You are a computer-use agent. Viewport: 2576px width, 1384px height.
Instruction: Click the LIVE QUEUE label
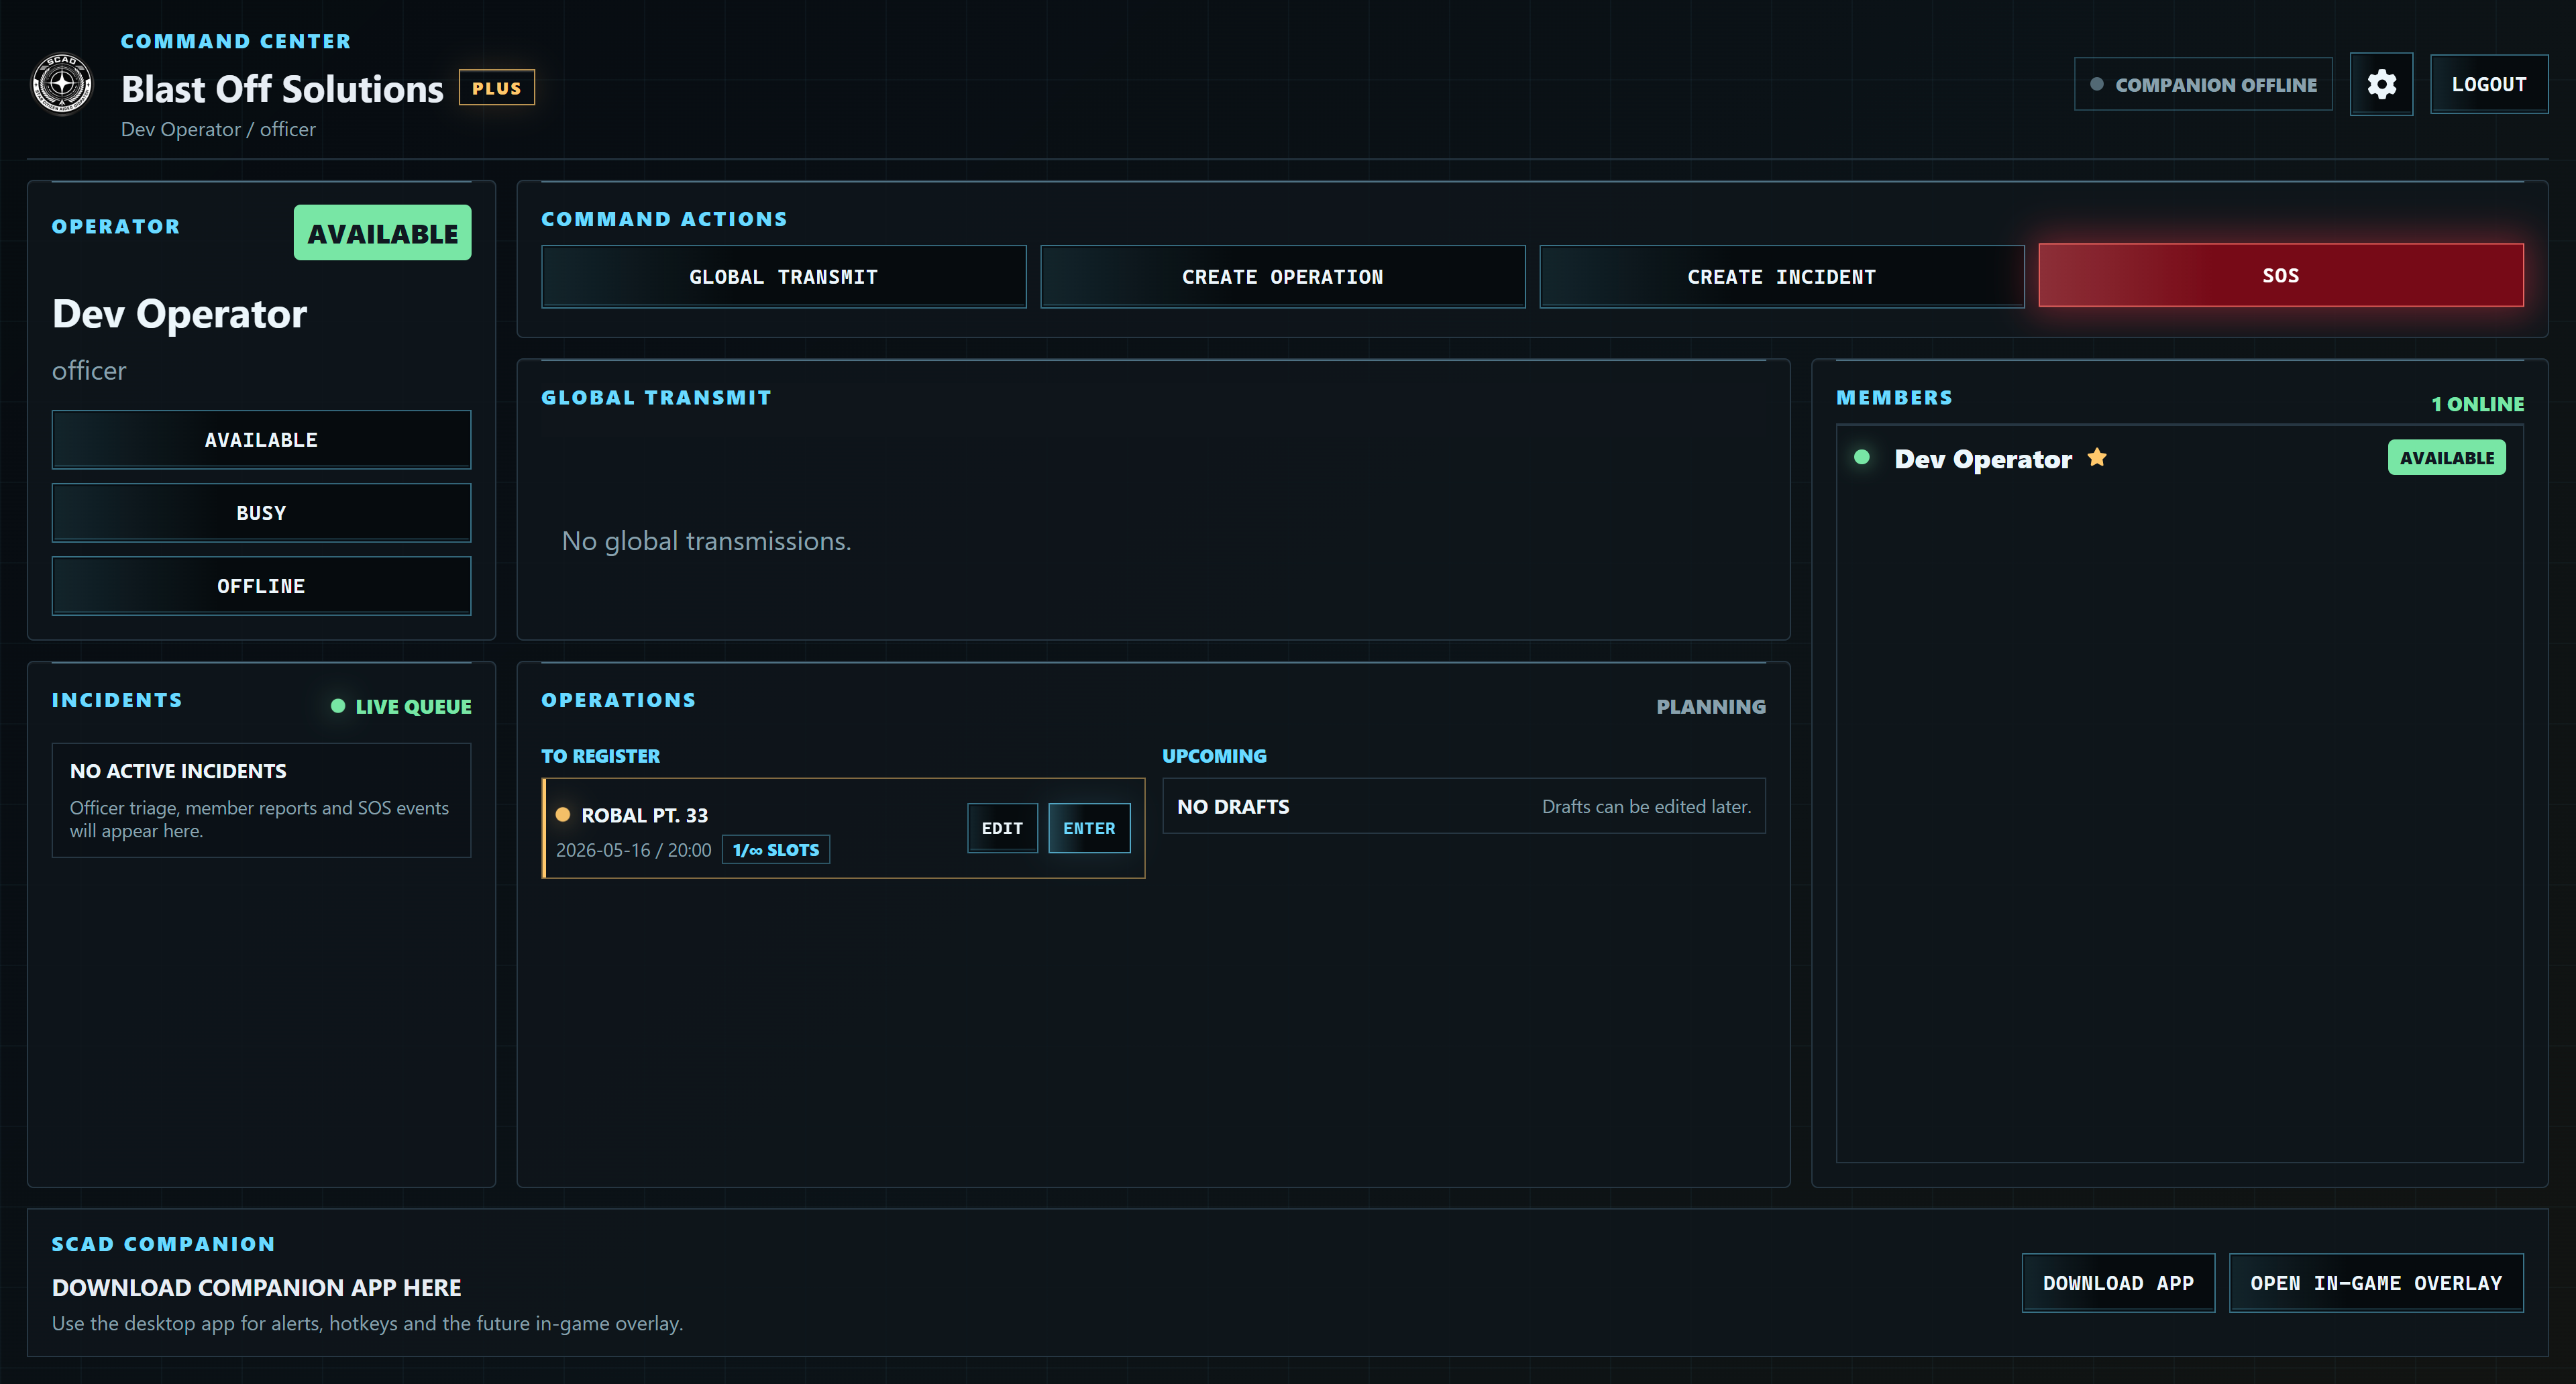pos(413,707)
